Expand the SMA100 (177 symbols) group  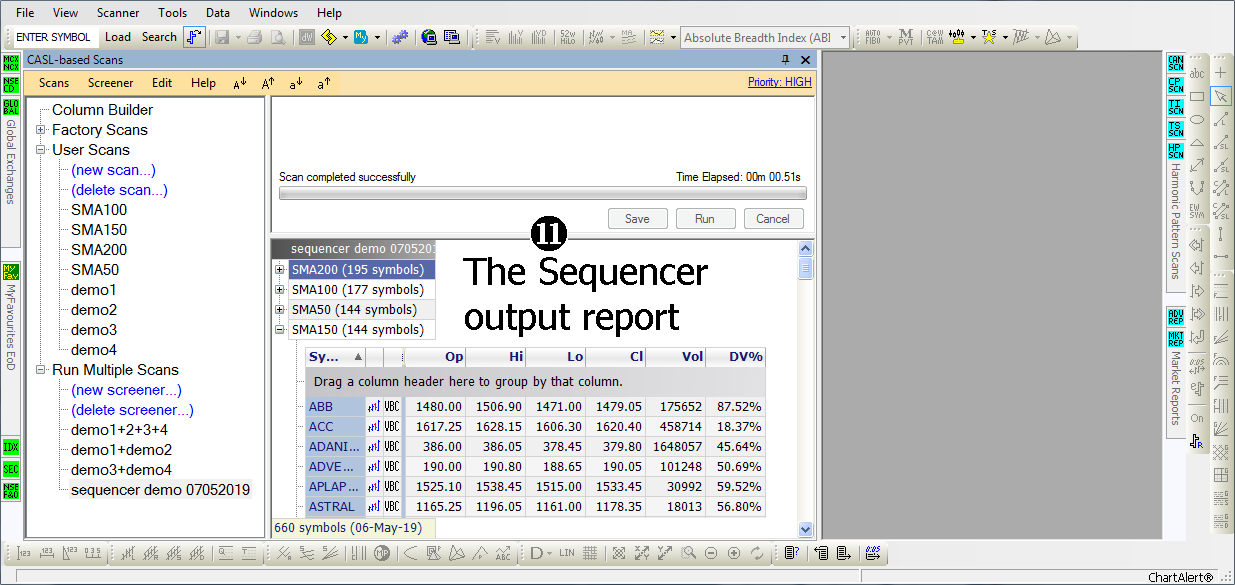pos(280,290)
